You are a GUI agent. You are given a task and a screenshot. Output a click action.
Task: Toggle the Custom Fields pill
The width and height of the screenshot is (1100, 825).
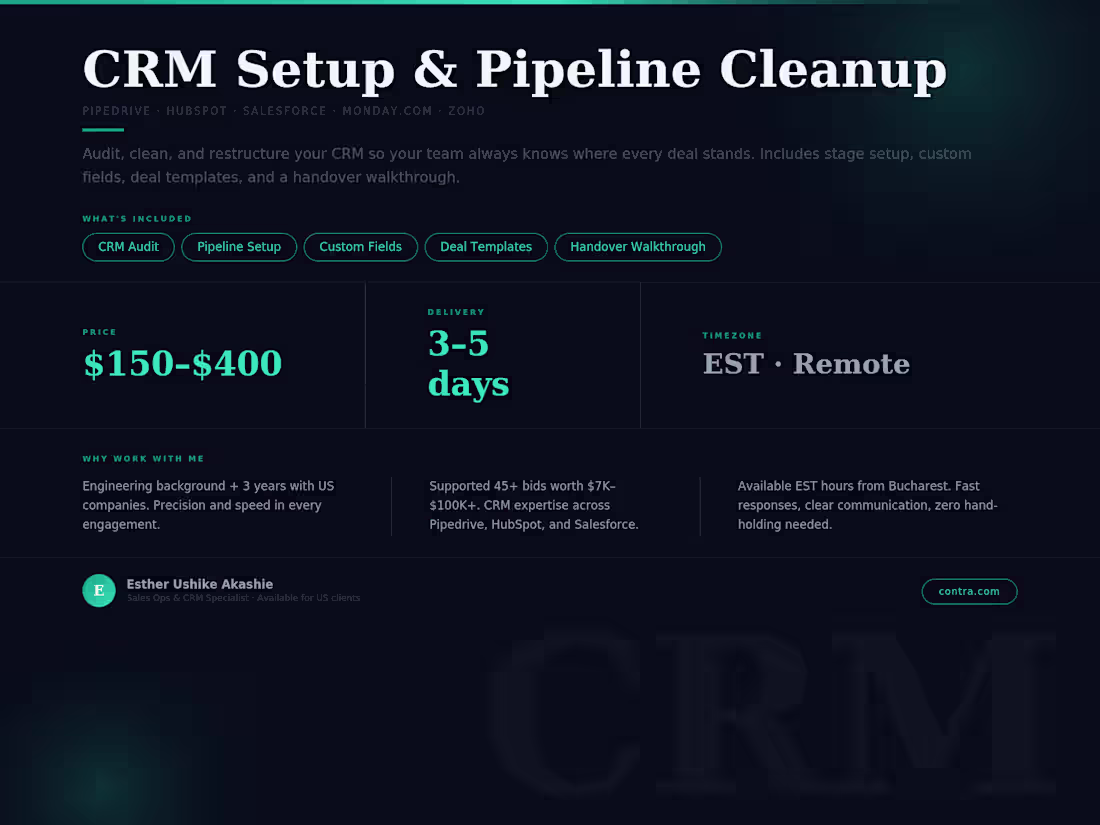pos(360,247)
